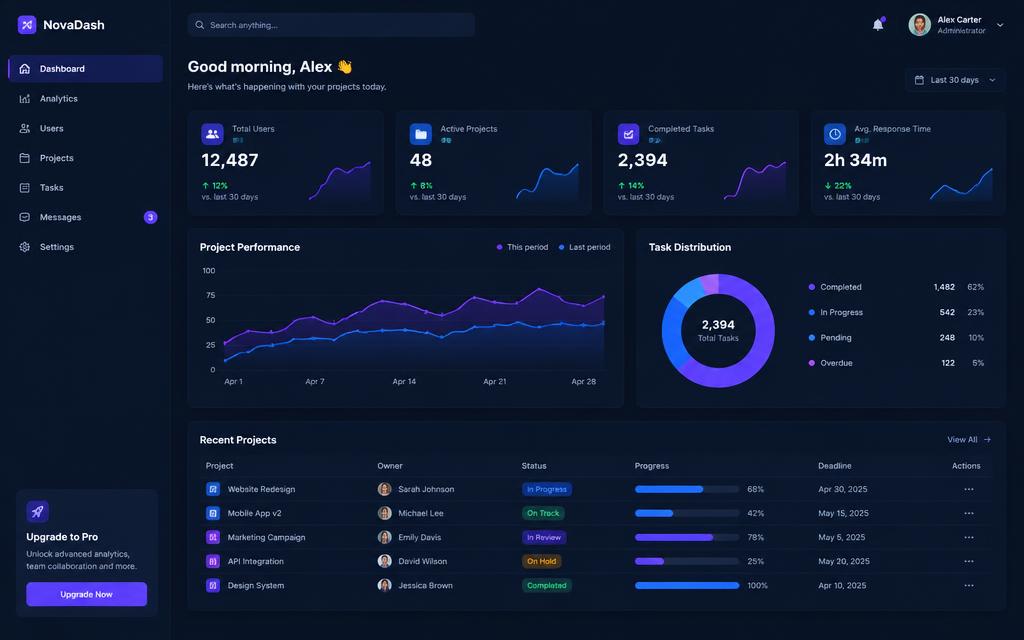Click Michael Lee's avatar
Image resolution: width=1024 pixels, height=640 pixels.
[x=385, y=513]
